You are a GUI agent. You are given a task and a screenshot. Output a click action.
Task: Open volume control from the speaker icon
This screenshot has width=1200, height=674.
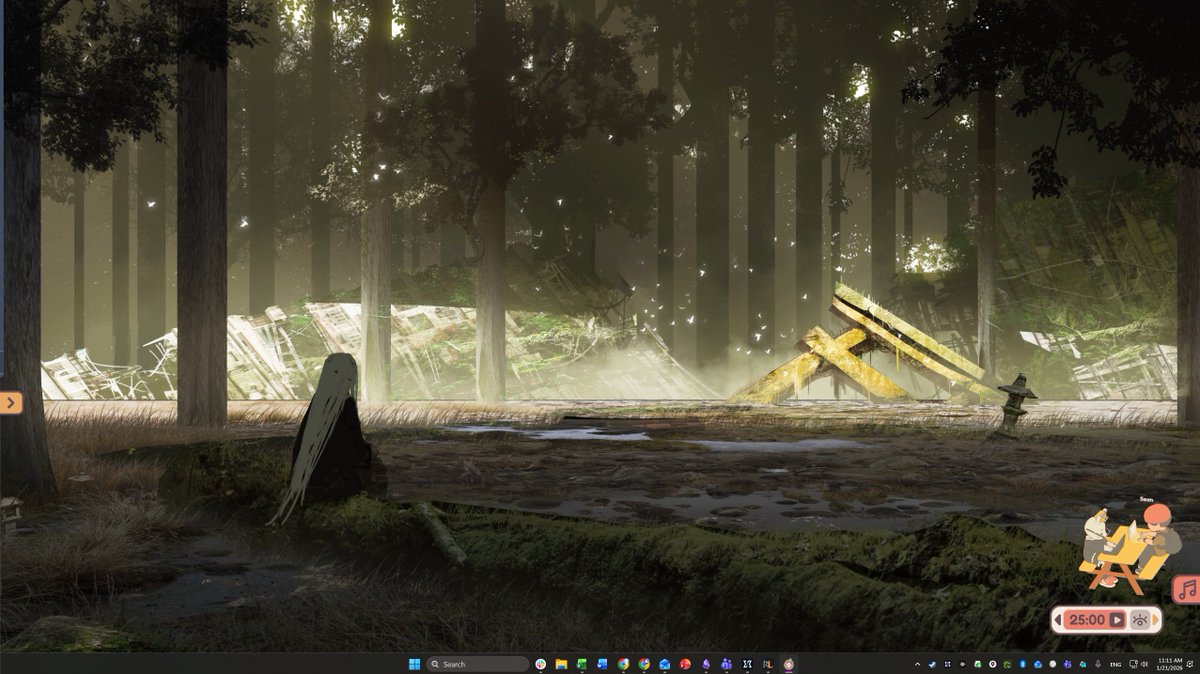[1145, 664]
